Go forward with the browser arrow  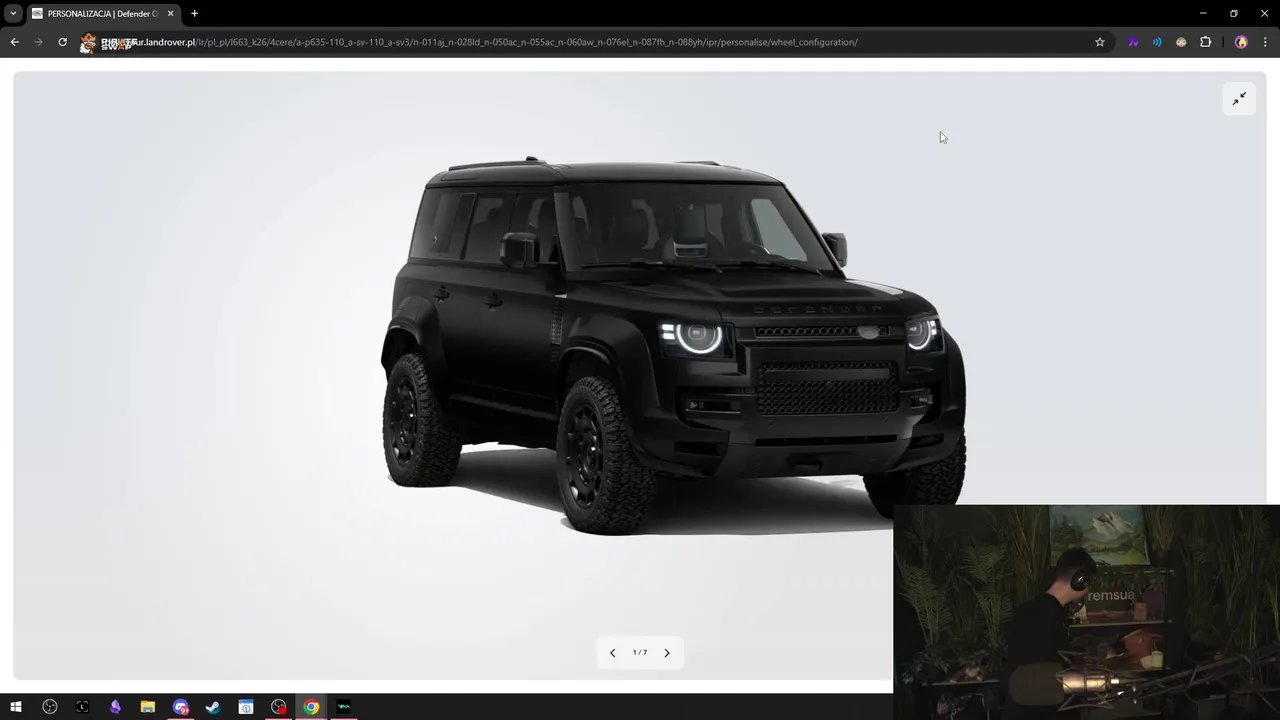(38, 42)
